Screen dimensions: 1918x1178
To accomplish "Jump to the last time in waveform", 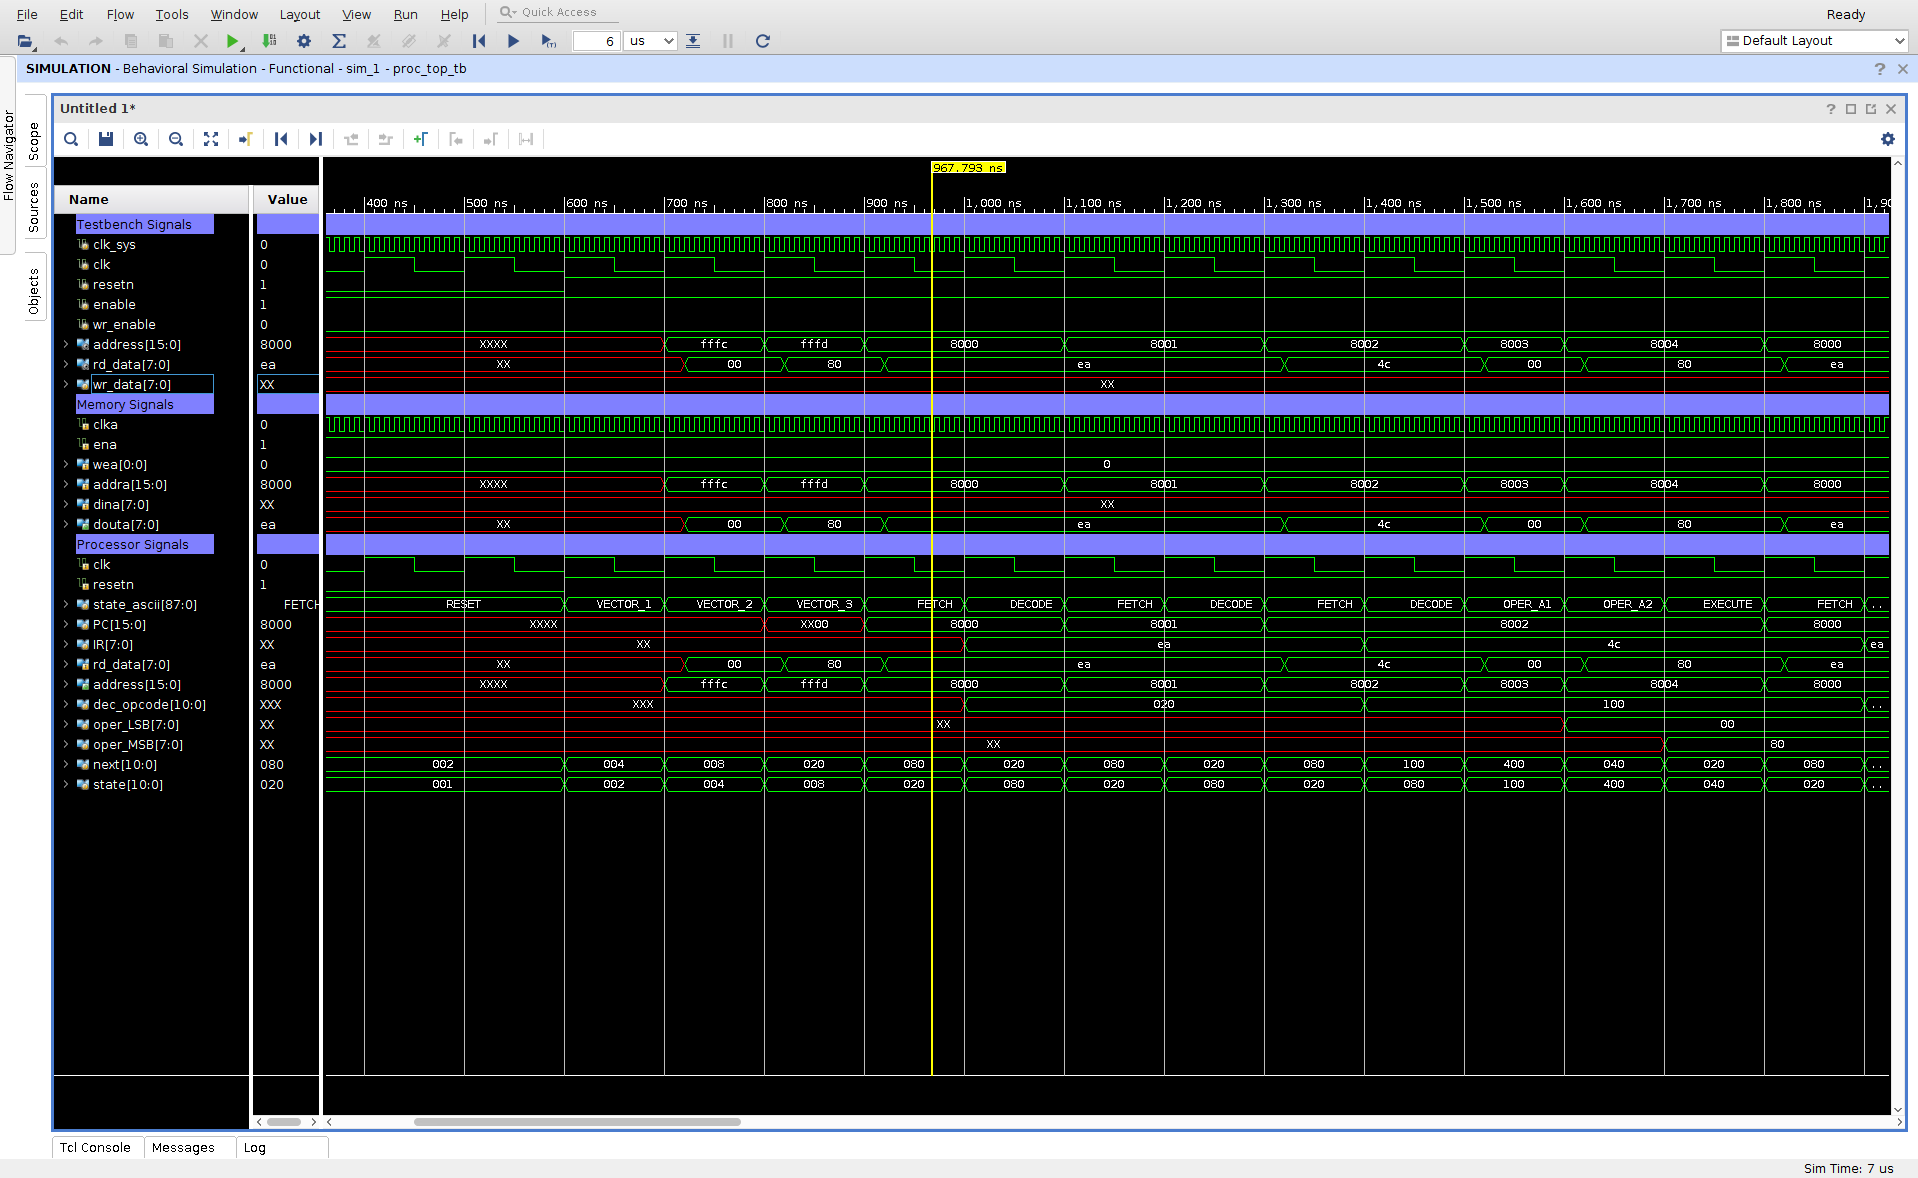I will point(316,139).
